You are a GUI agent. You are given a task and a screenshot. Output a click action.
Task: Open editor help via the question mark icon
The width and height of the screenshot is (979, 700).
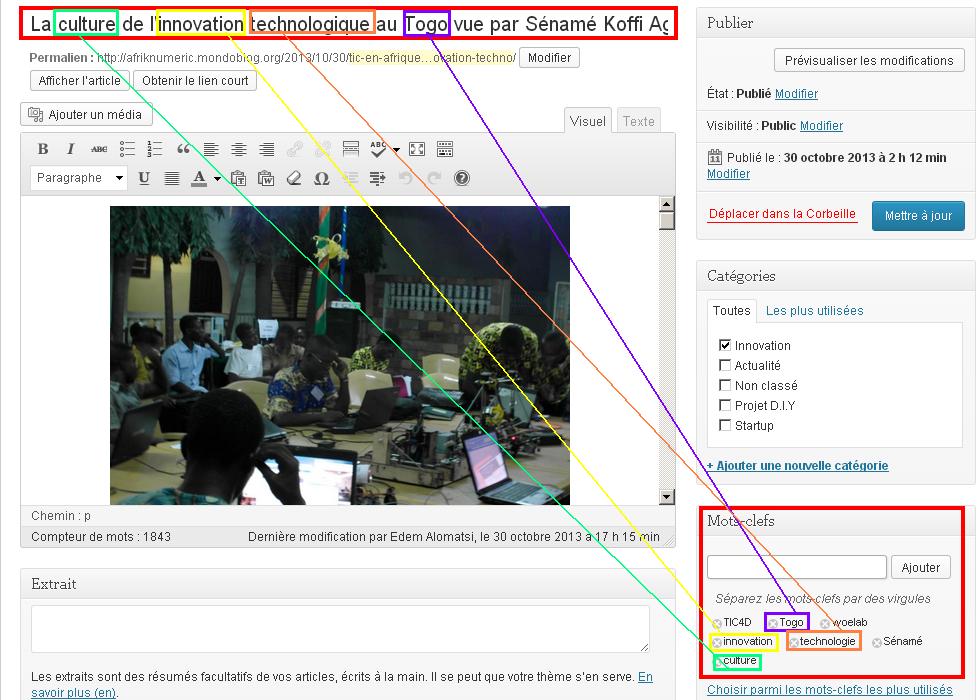(x=462, y=178)
